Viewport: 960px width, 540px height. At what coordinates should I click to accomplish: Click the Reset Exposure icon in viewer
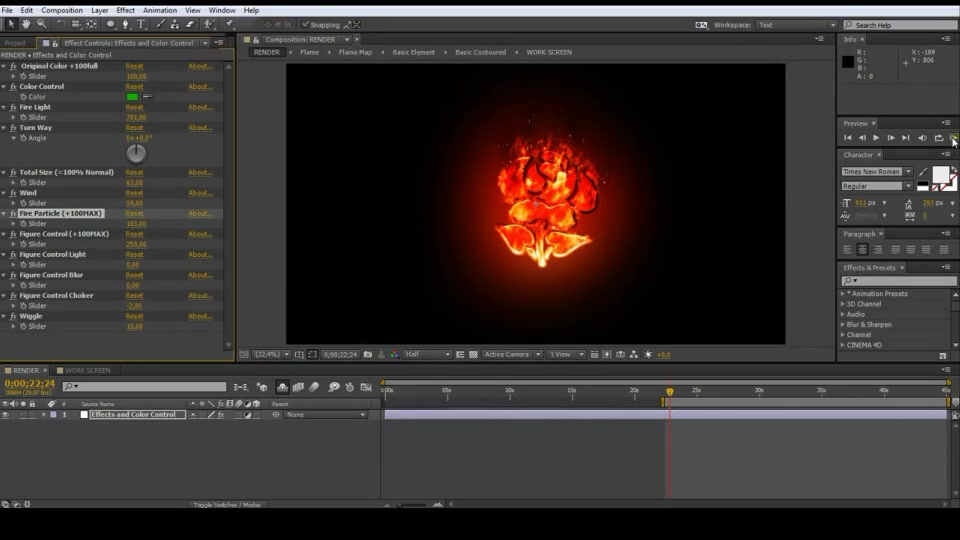pyautogui.click(x=648, y=354)
